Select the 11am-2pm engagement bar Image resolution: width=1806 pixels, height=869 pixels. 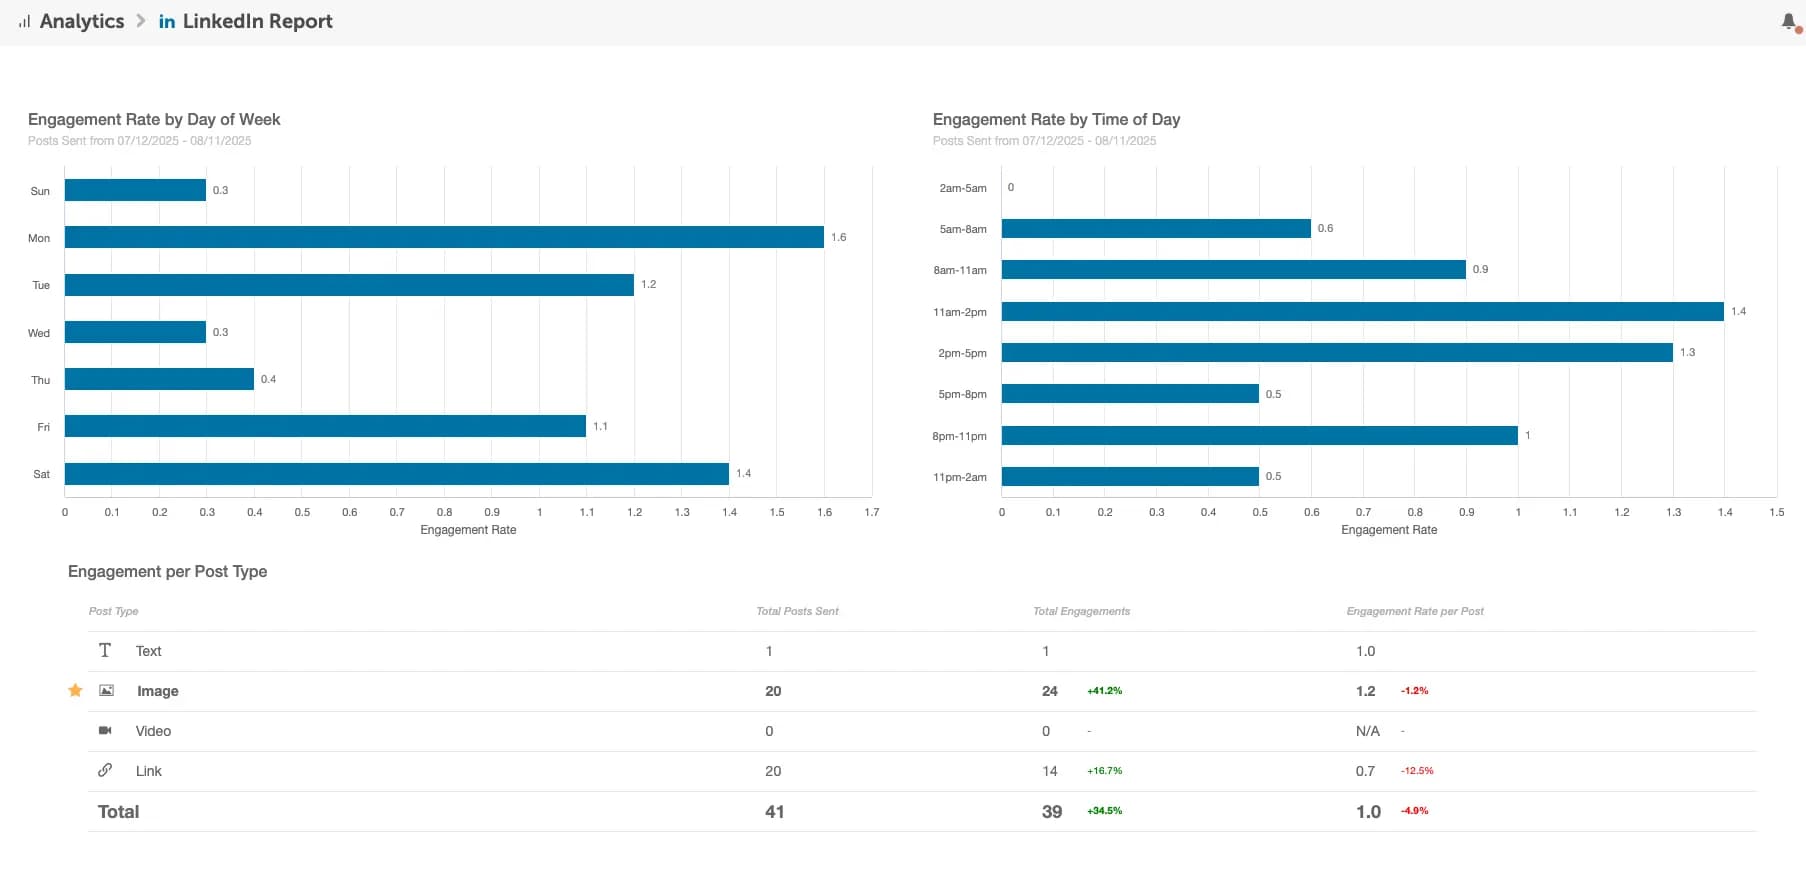[x=1362, y=311]
